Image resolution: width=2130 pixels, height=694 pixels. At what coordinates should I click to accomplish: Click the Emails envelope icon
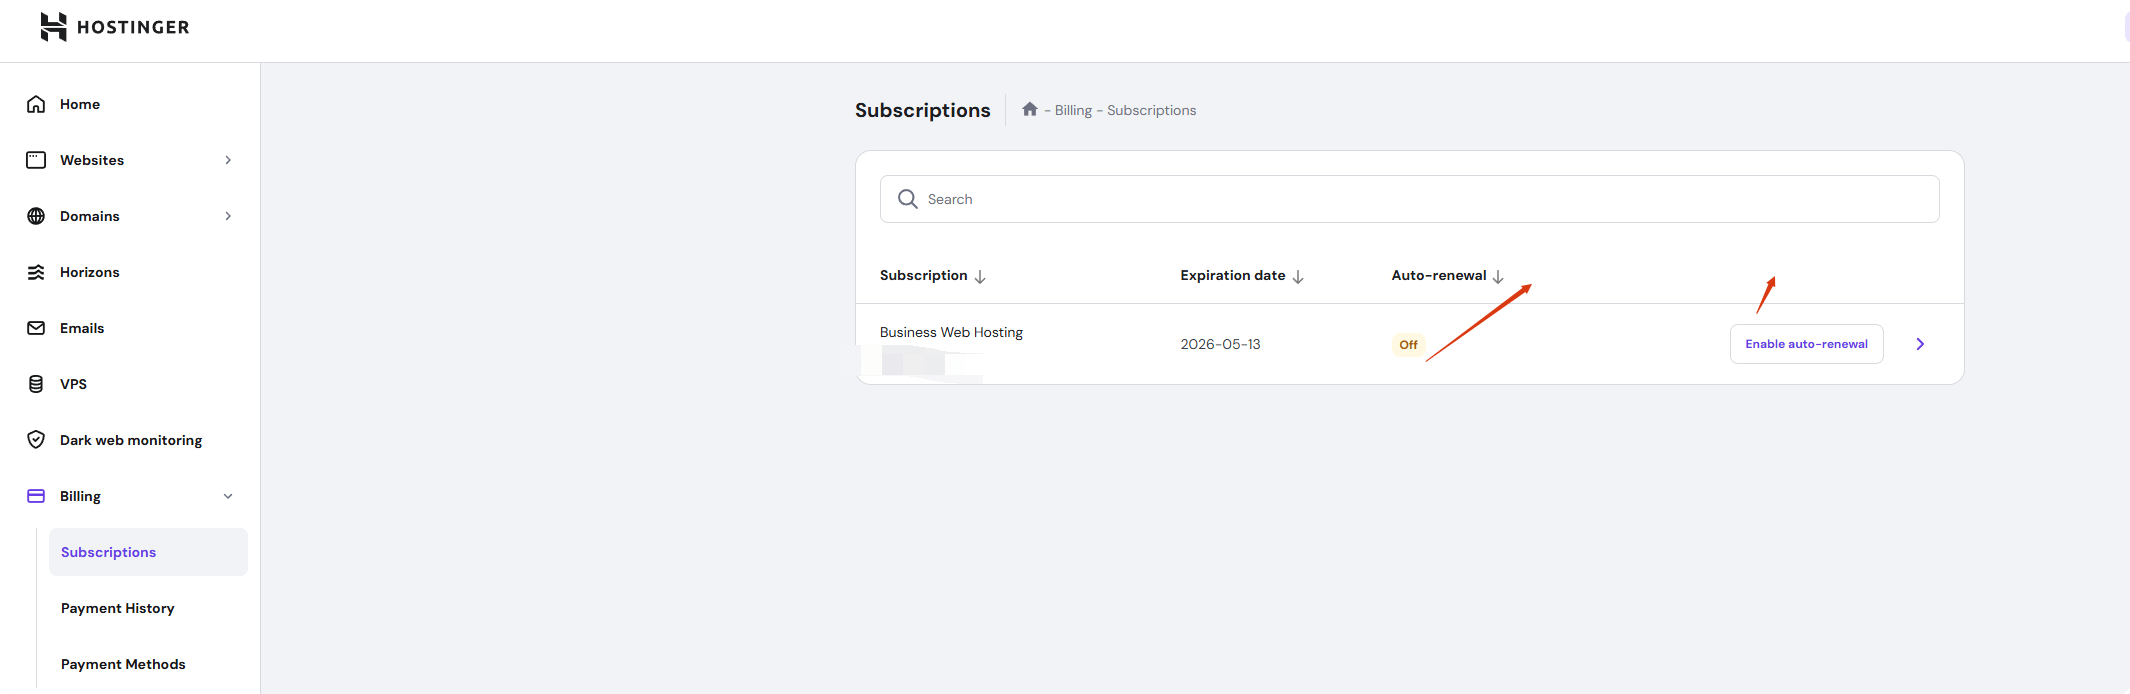[x=36, y=328]
